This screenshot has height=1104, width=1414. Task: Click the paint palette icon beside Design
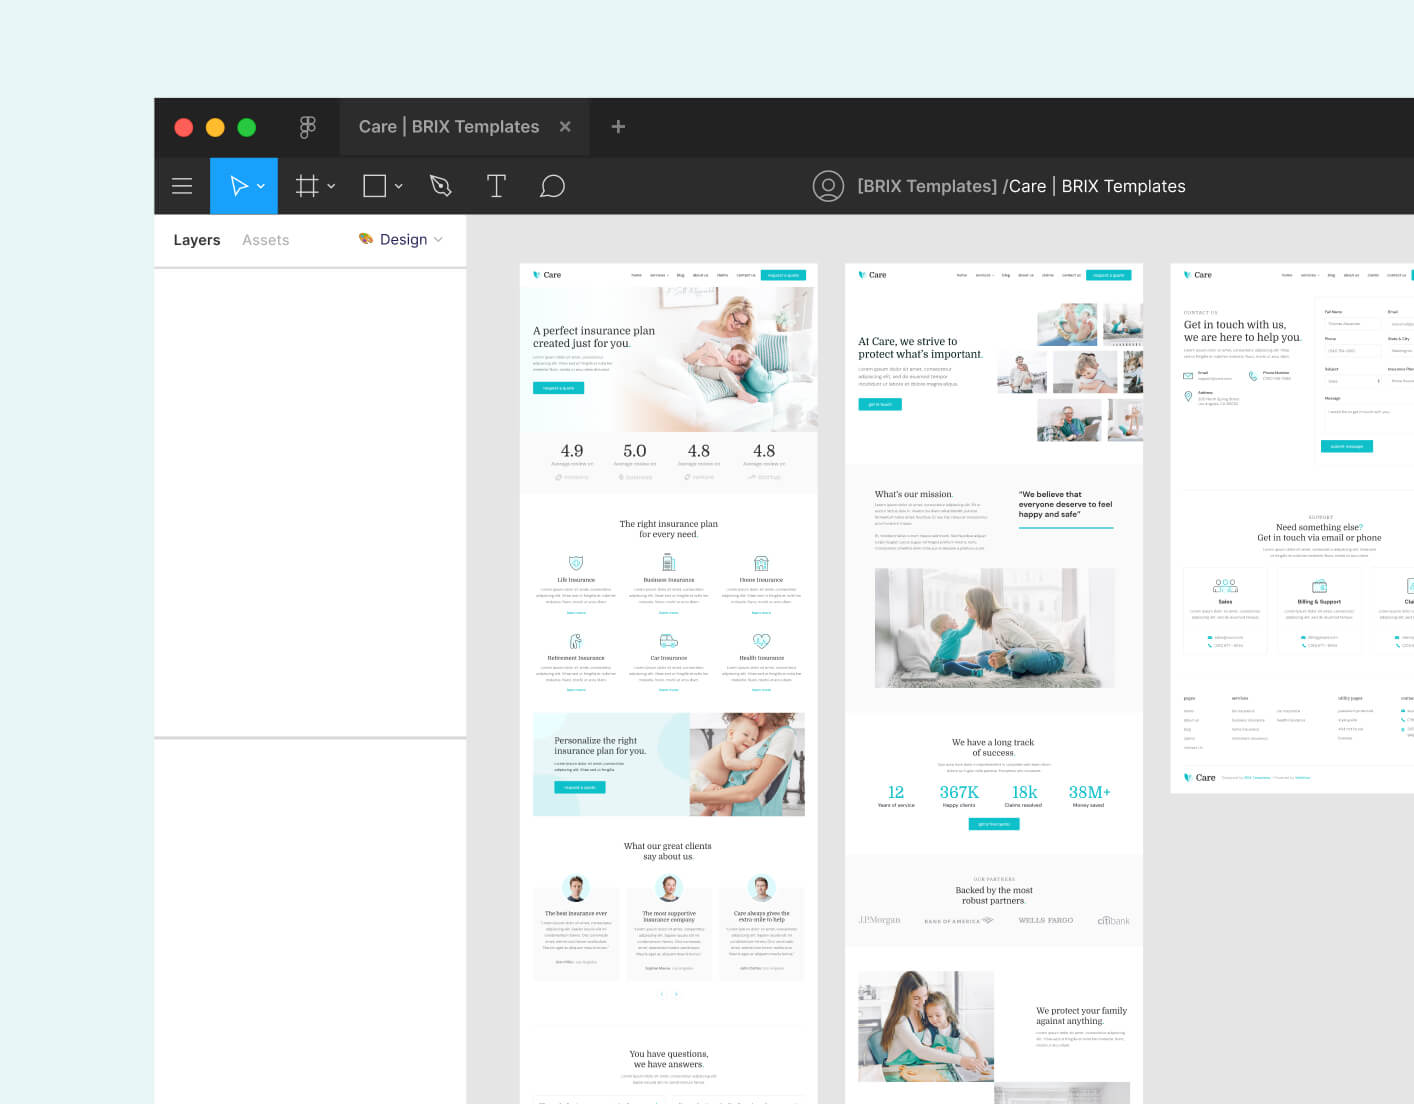(x=364, y=239)
